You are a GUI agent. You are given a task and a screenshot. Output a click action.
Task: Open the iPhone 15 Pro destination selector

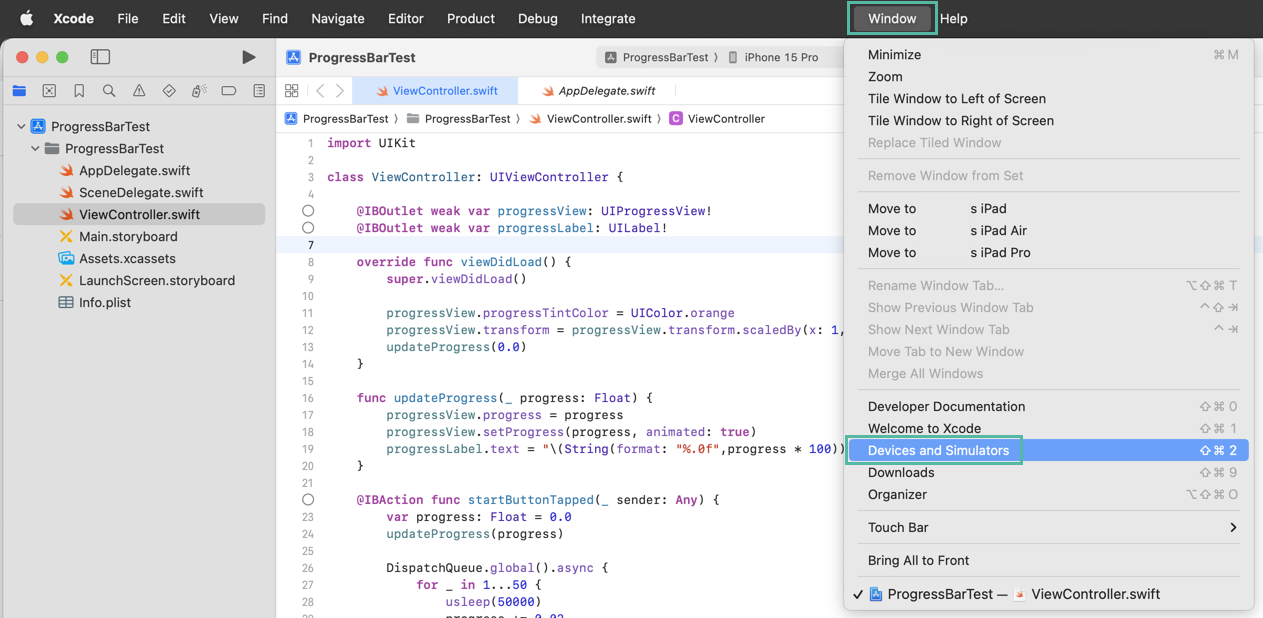pos(773,57)
